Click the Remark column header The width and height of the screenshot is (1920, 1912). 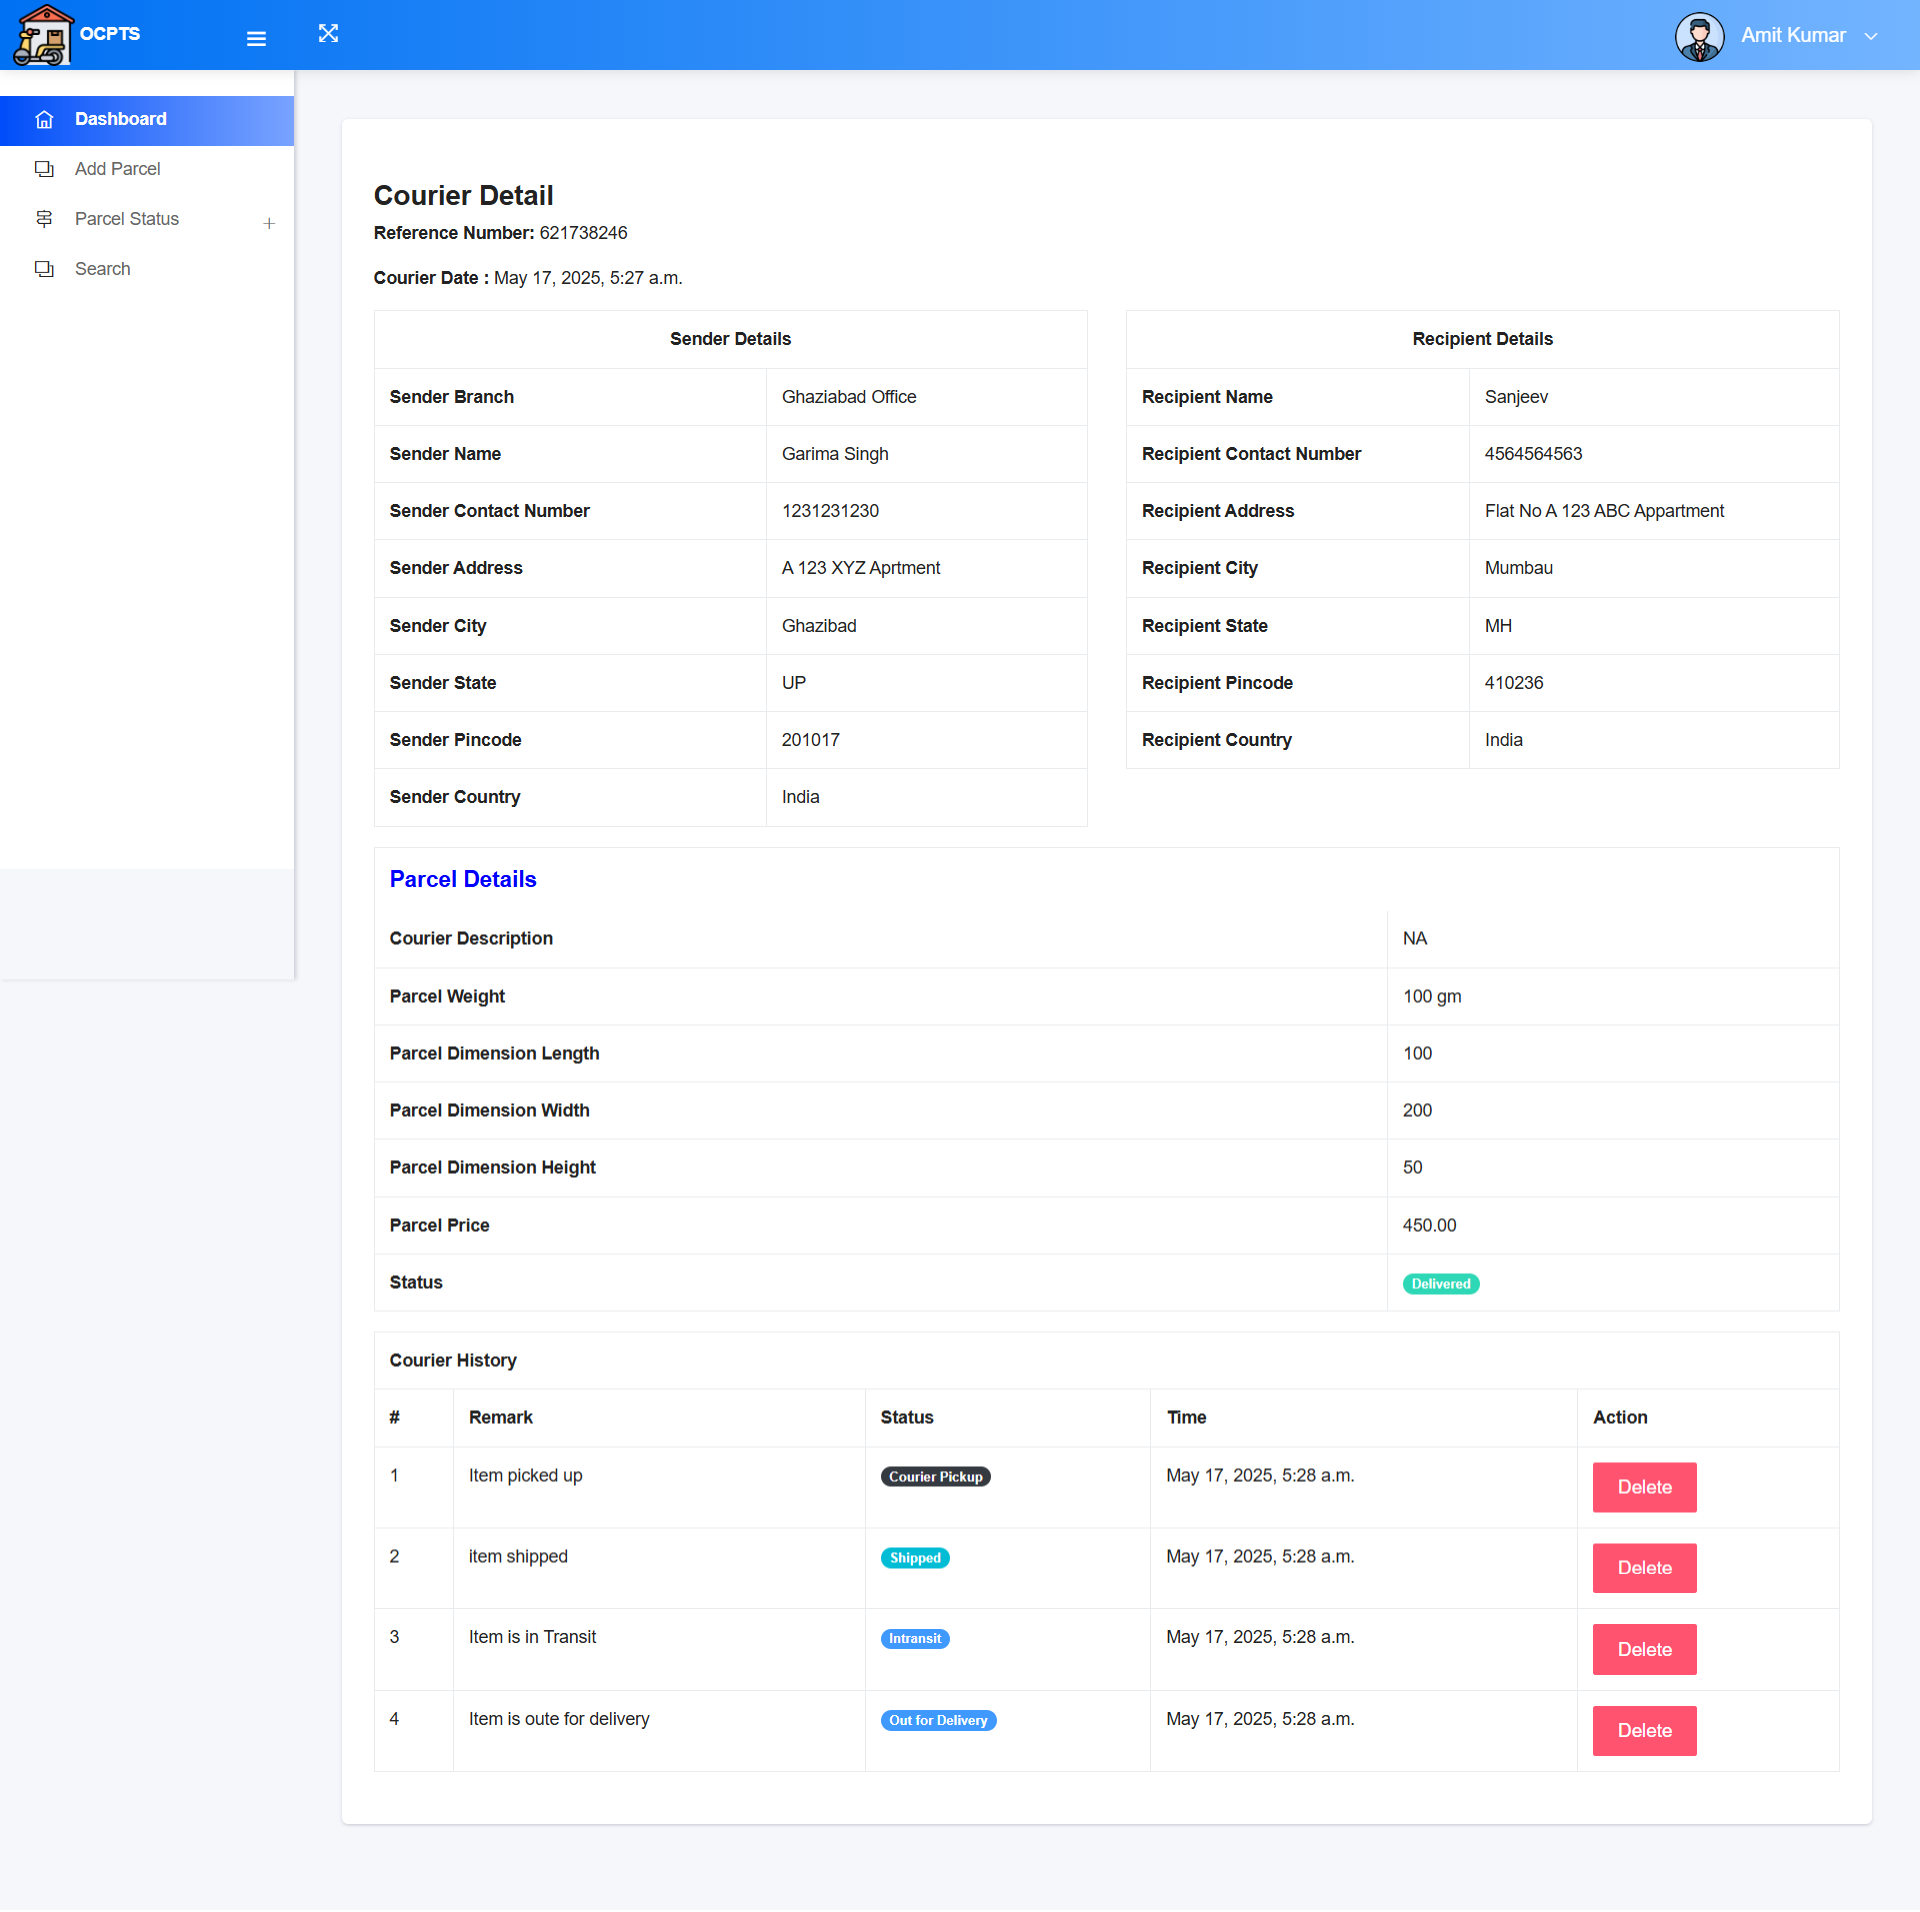click(x=501, y=1418)
